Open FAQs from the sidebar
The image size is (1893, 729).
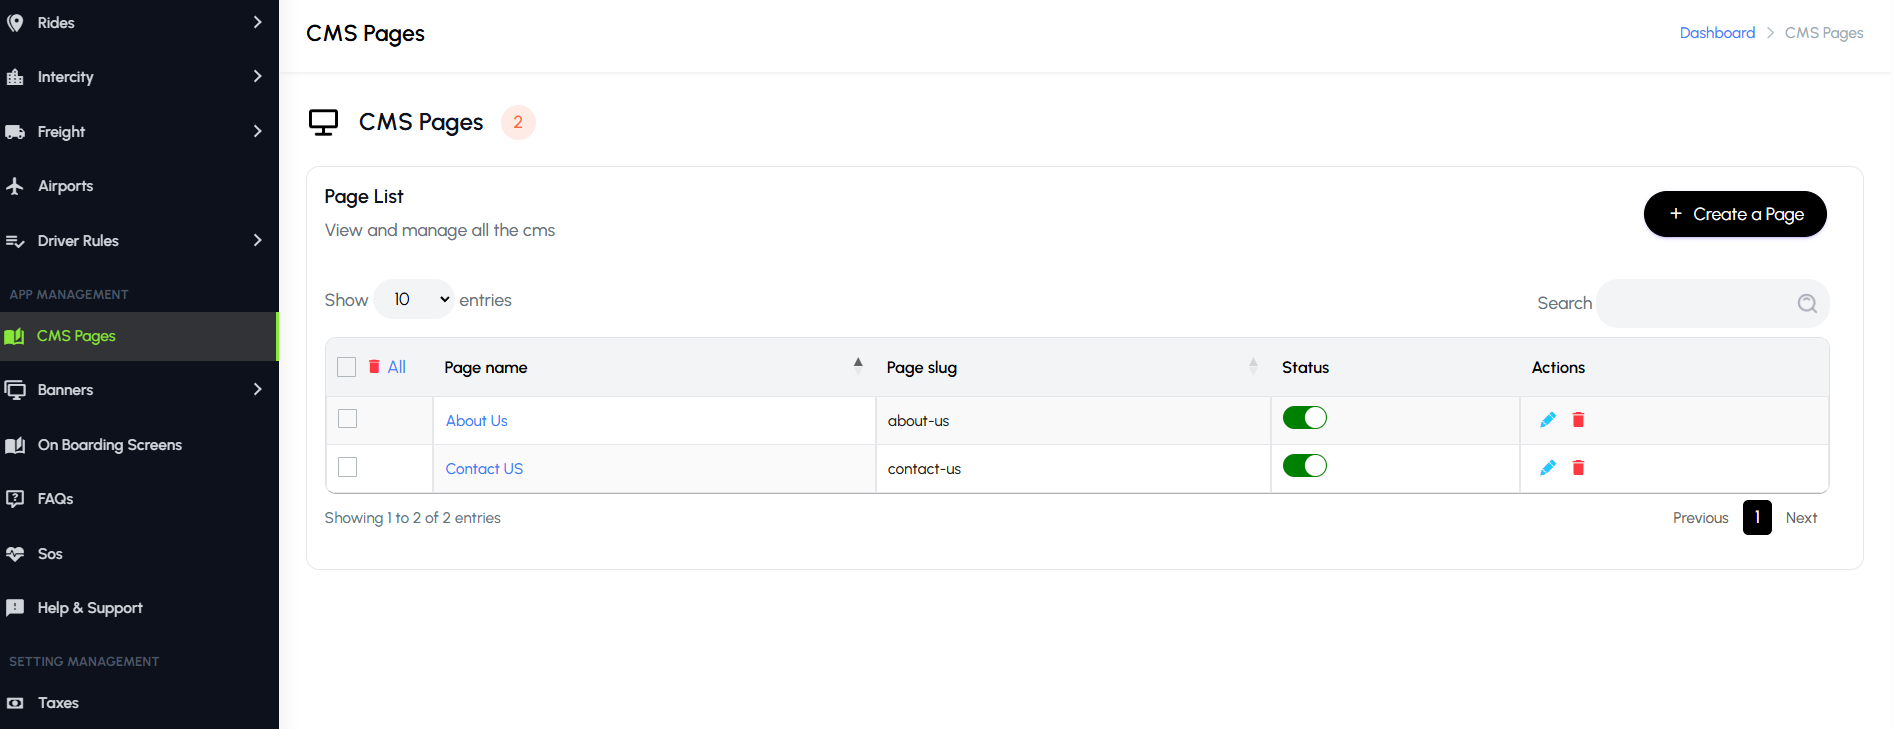pyautogui.click(x=56, y=499)
